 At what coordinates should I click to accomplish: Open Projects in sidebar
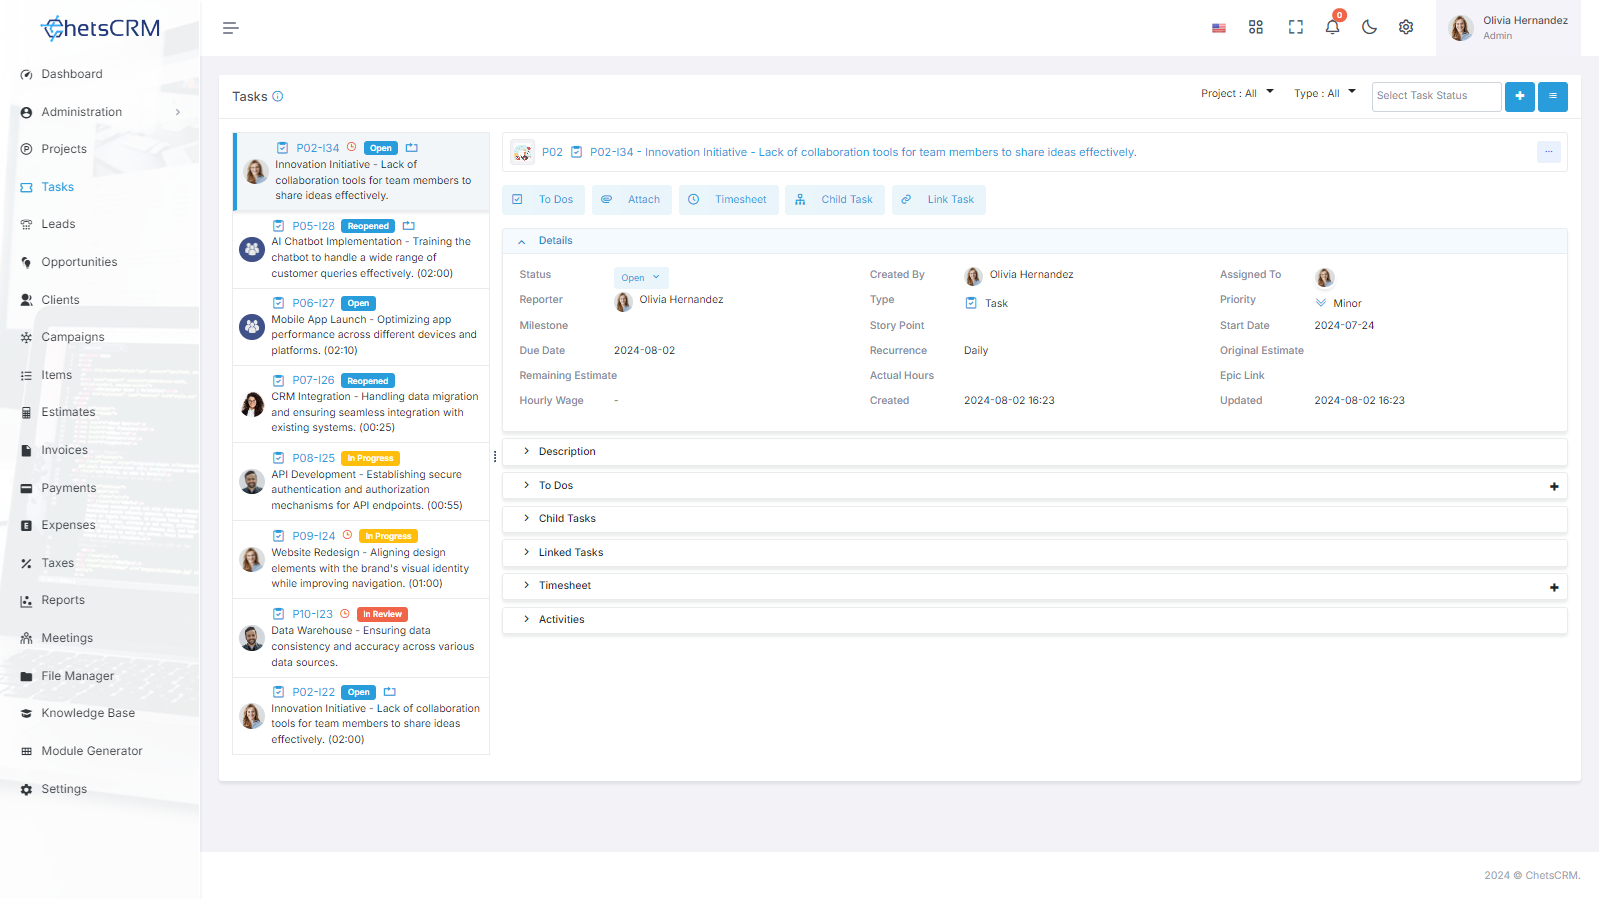point(64,149)
